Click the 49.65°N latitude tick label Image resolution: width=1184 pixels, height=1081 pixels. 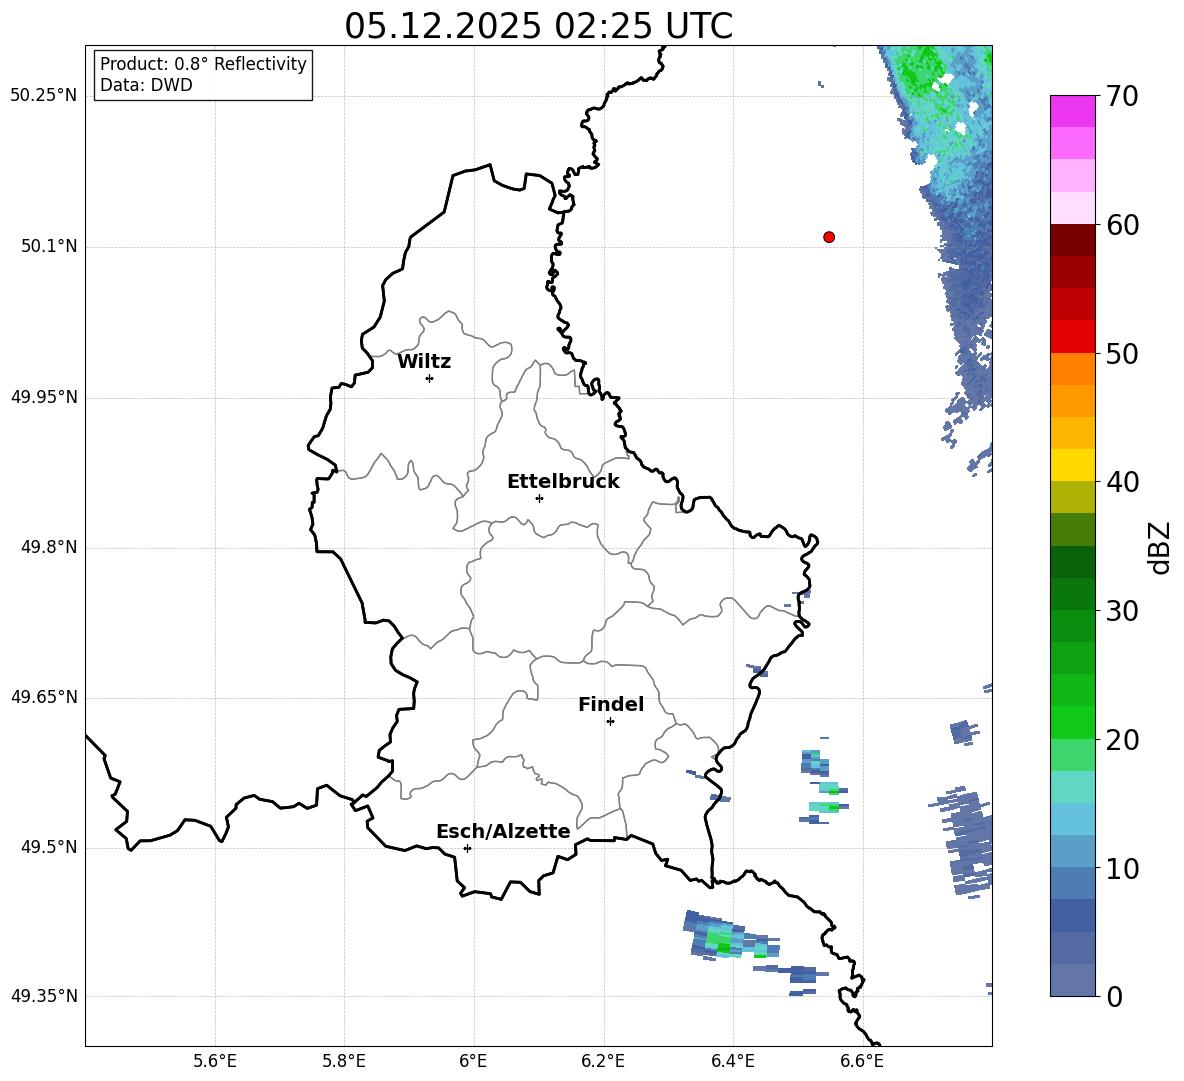coord(44,697)
